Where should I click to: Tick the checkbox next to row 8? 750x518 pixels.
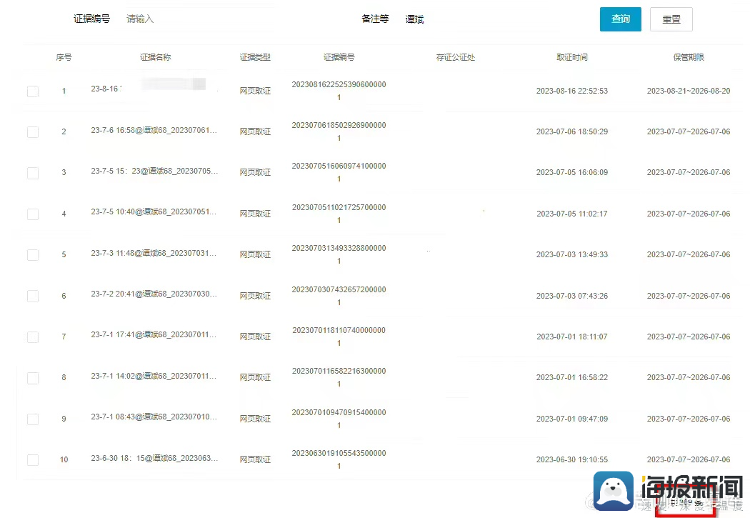click(33, 378)
